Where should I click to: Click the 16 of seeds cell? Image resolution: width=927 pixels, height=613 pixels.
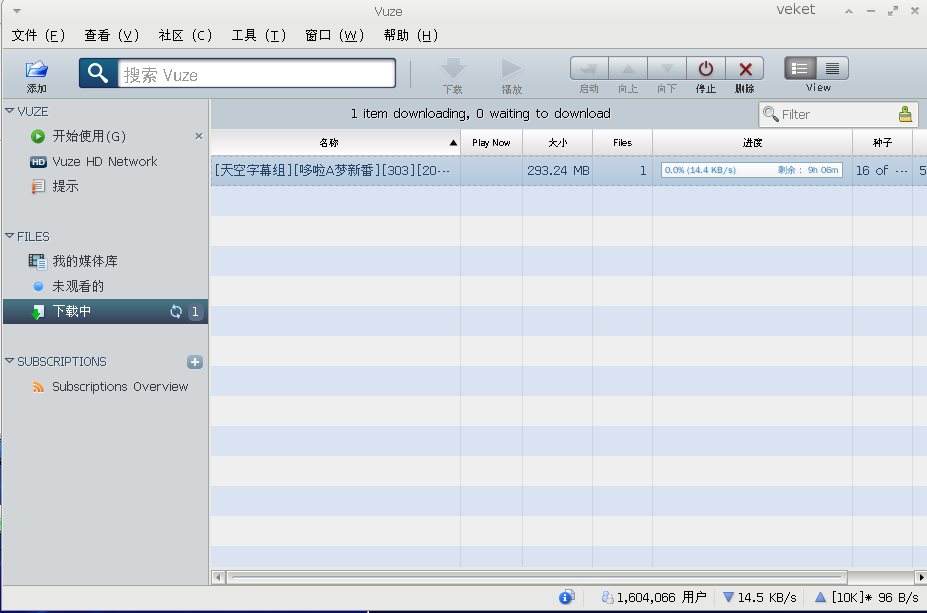click(881, 170)
